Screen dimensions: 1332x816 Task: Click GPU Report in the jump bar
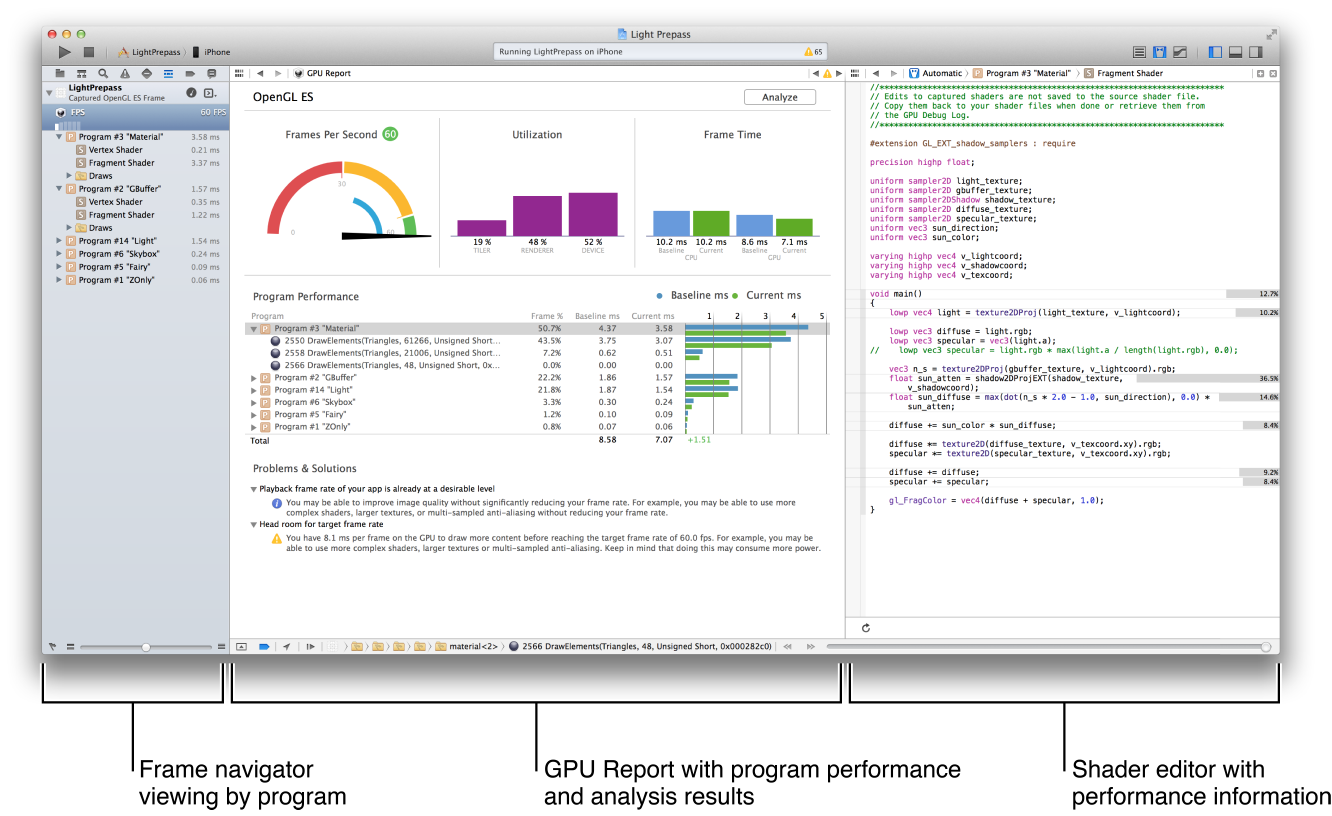[327, 74]
